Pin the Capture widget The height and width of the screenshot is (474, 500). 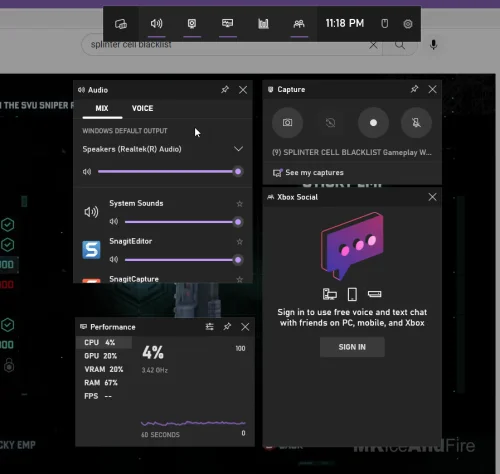click(414, 89)
